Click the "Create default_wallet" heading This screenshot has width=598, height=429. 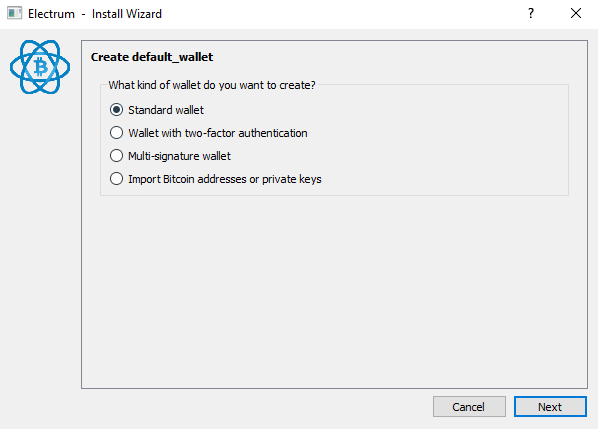tap(152, 57)
